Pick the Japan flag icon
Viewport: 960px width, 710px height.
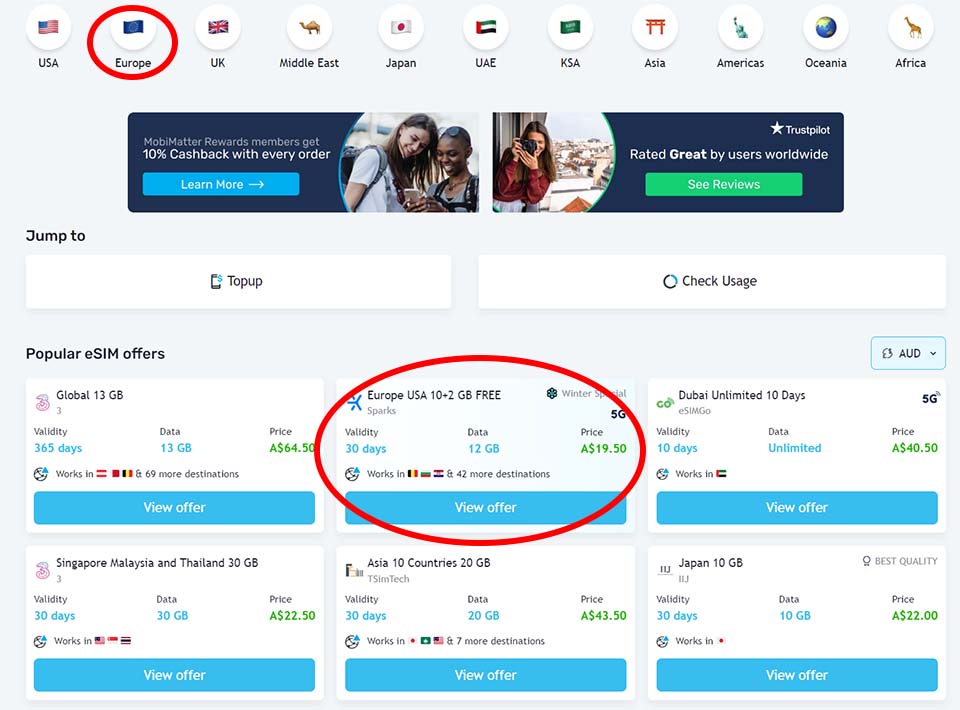point(401,27)
